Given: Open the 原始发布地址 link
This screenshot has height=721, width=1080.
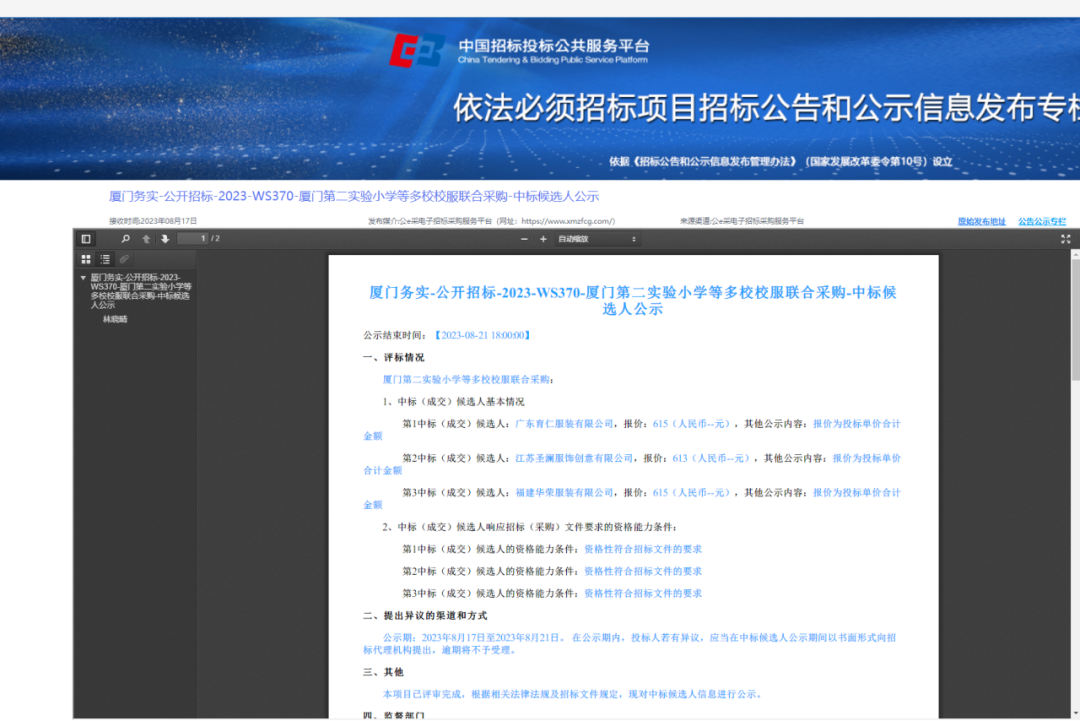Looking at the screenshot, I should coord(982,222).
